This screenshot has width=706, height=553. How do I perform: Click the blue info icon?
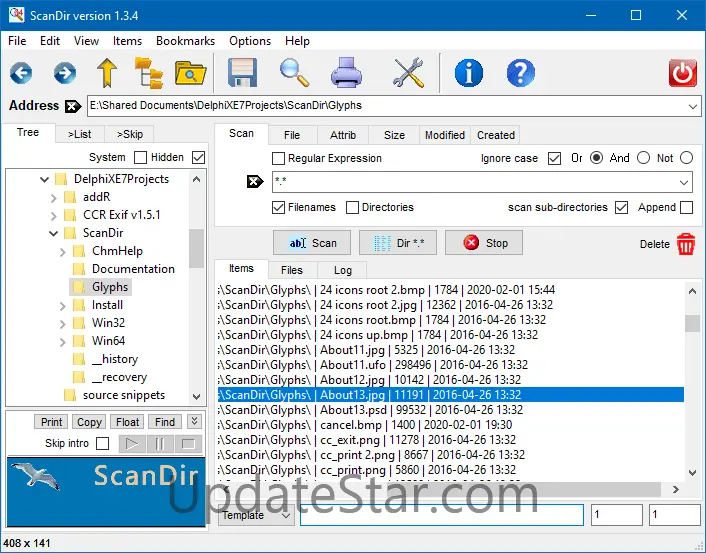[x=468, y=73]
